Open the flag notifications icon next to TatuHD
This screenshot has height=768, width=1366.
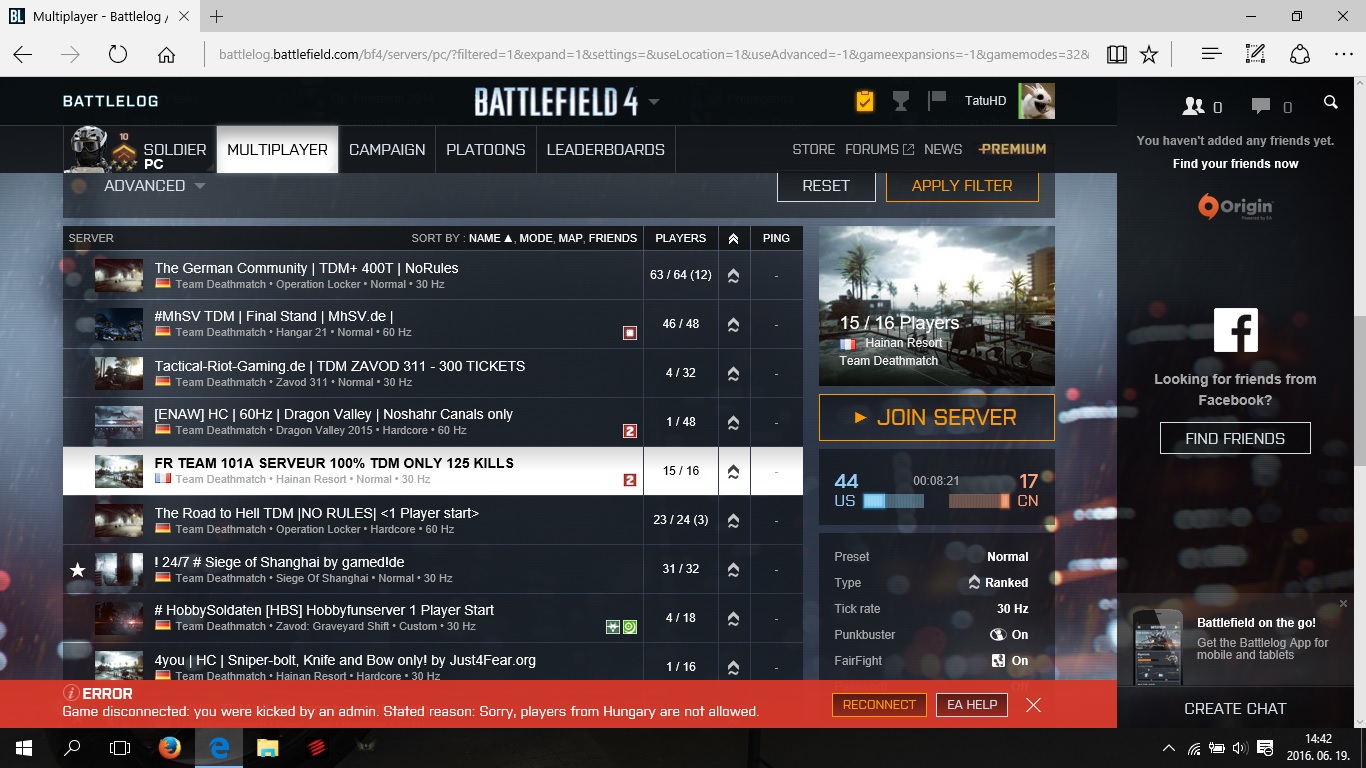937,100
